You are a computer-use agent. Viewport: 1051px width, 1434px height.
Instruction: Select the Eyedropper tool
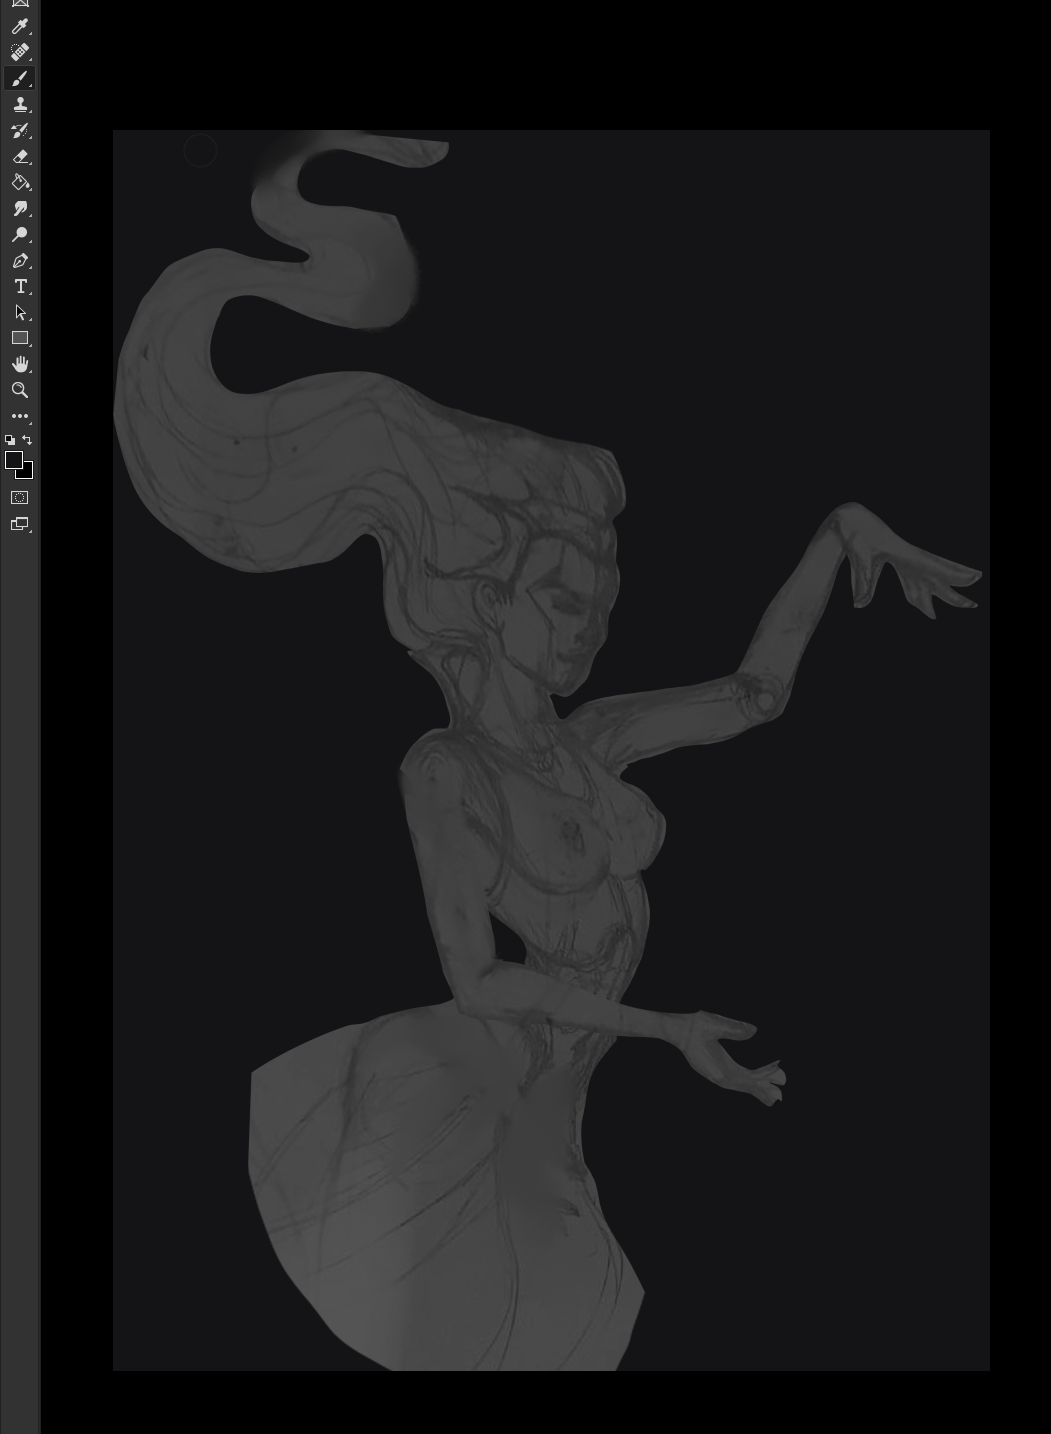19,27
